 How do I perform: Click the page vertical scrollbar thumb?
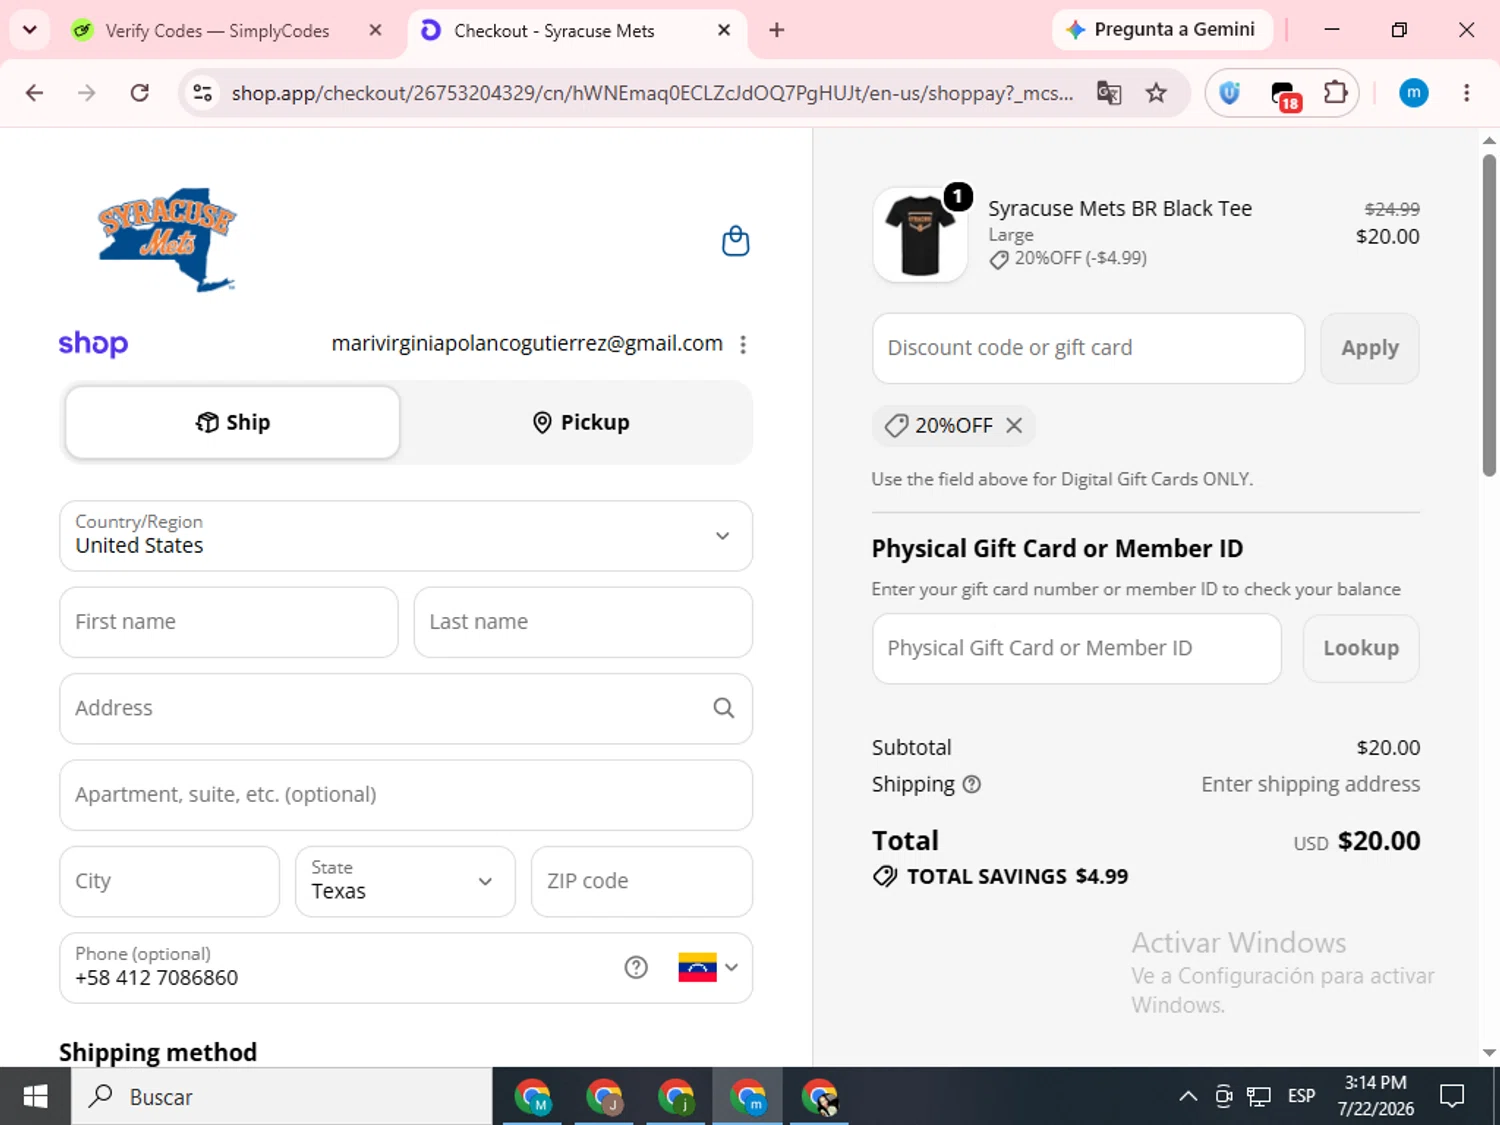[1489, 315]
